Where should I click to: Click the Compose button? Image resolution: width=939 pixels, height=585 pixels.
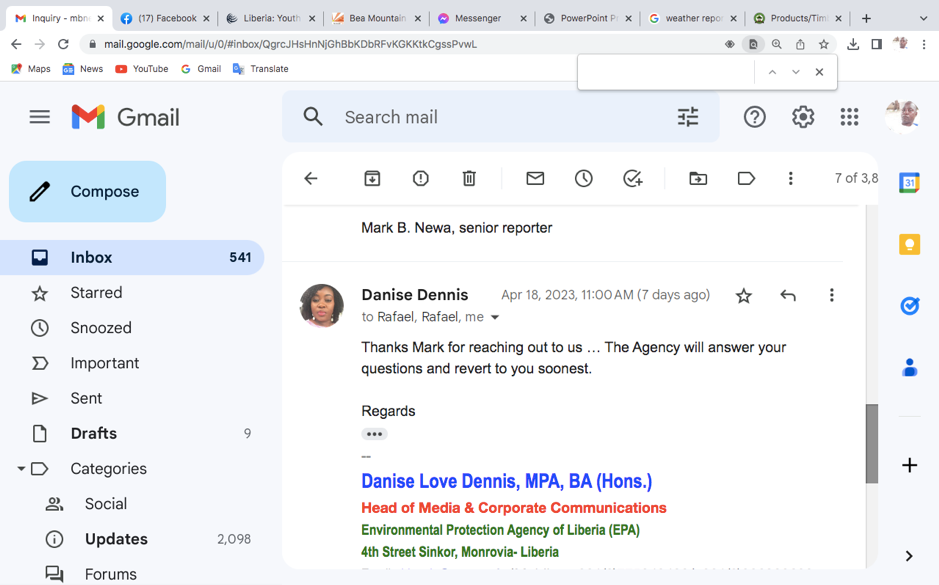pos(88,191)
